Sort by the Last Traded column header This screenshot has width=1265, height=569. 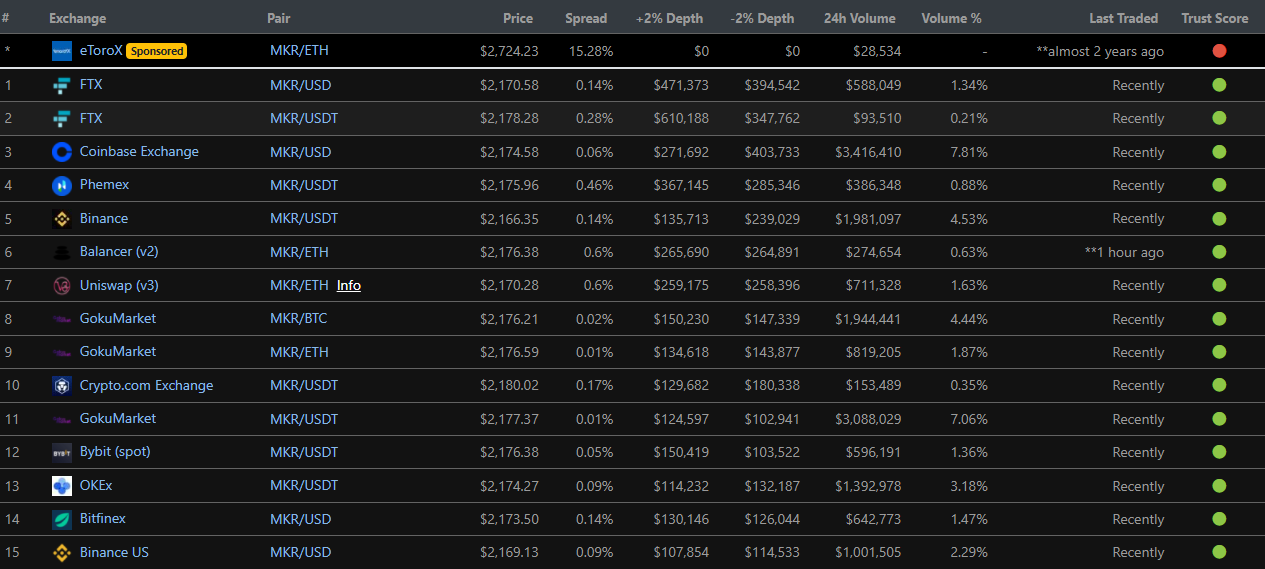(1124, 18)
